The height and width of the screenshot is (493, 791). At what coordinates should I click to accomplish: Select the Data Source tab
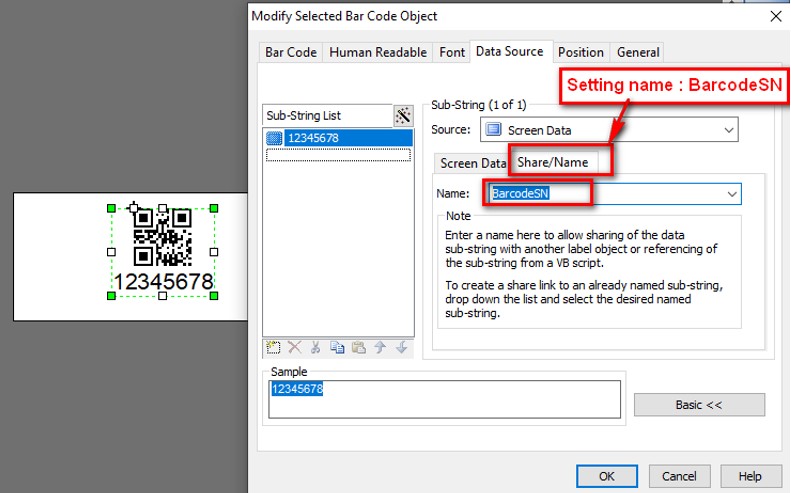tap(510, 51)
